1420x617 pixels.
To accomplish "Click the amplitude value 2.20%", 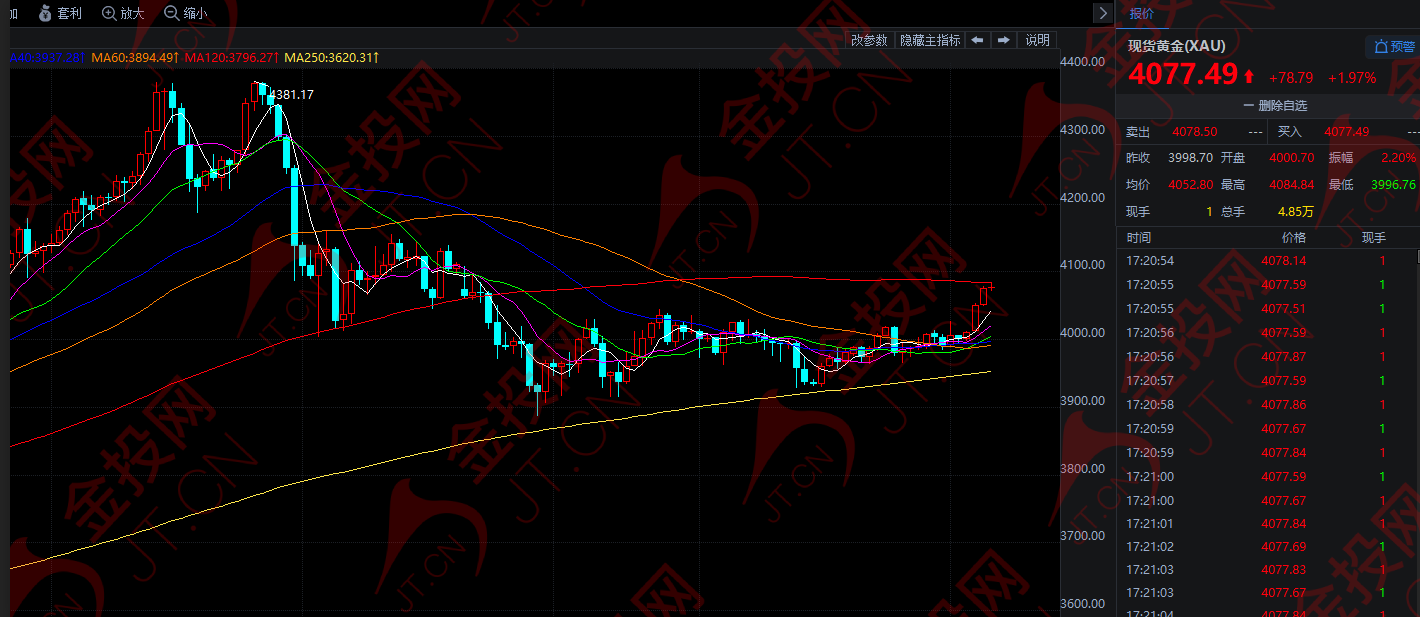I will pos(1398,158).
